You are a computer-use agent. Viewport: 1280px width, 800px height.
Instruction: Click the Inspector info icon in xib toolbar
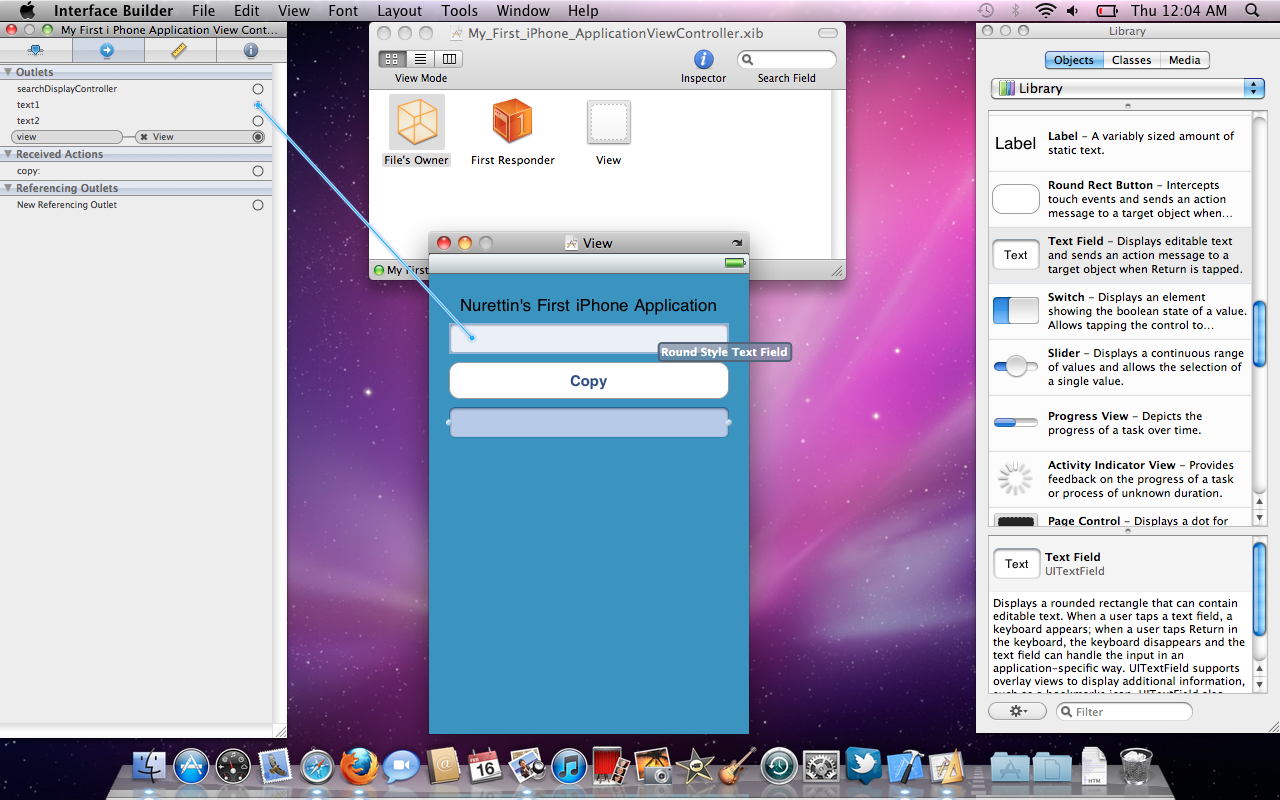[x=704, y=59]
